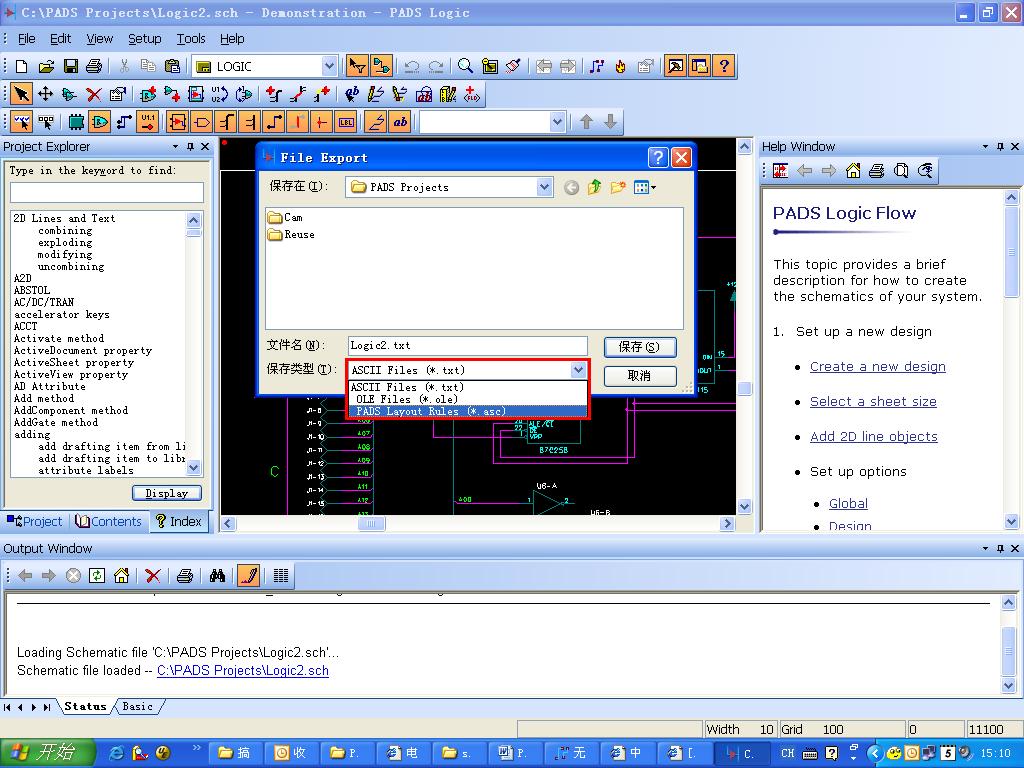Open the File menu
The image size is (1024, 768).
coord(26,39)
